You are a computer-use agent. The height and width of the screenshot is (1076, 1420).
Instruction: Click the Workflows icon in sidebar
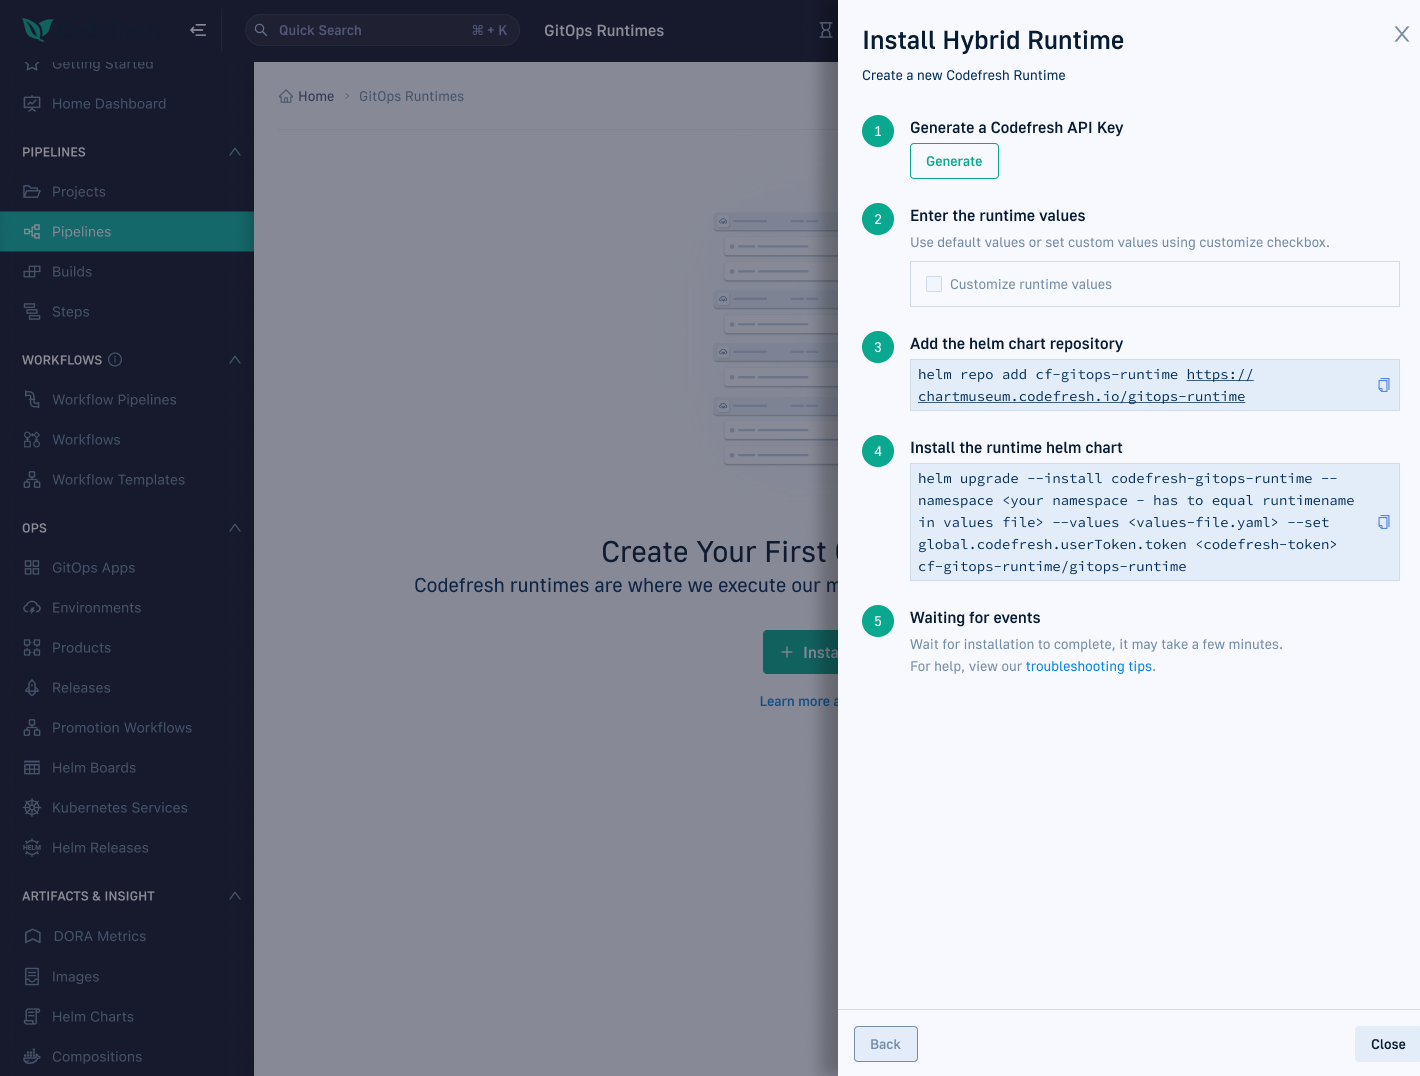click(32, 440)
